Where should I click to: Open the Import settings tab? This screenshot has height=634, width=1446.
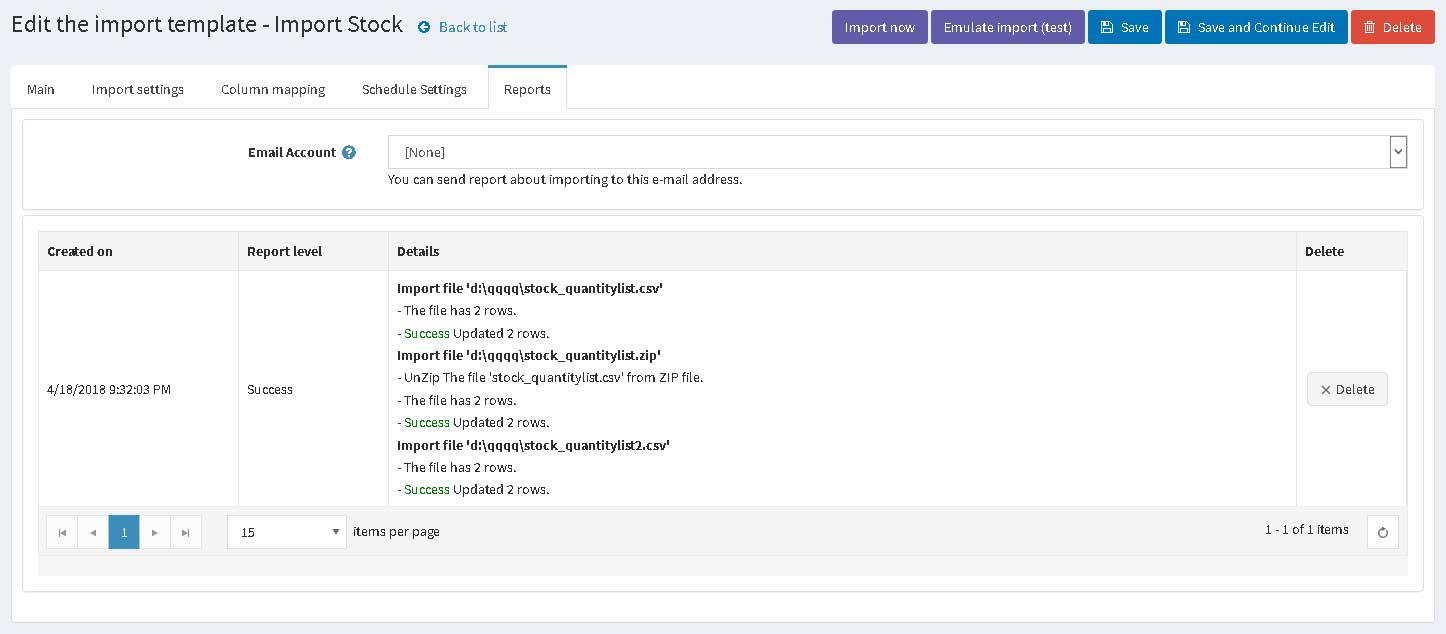(x=138, y=89)
